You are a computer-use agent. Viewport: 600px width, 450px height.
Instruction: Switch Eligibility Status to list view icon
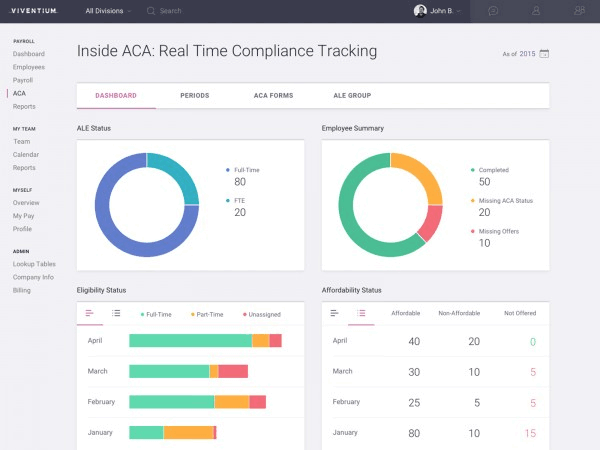point(116,313)
